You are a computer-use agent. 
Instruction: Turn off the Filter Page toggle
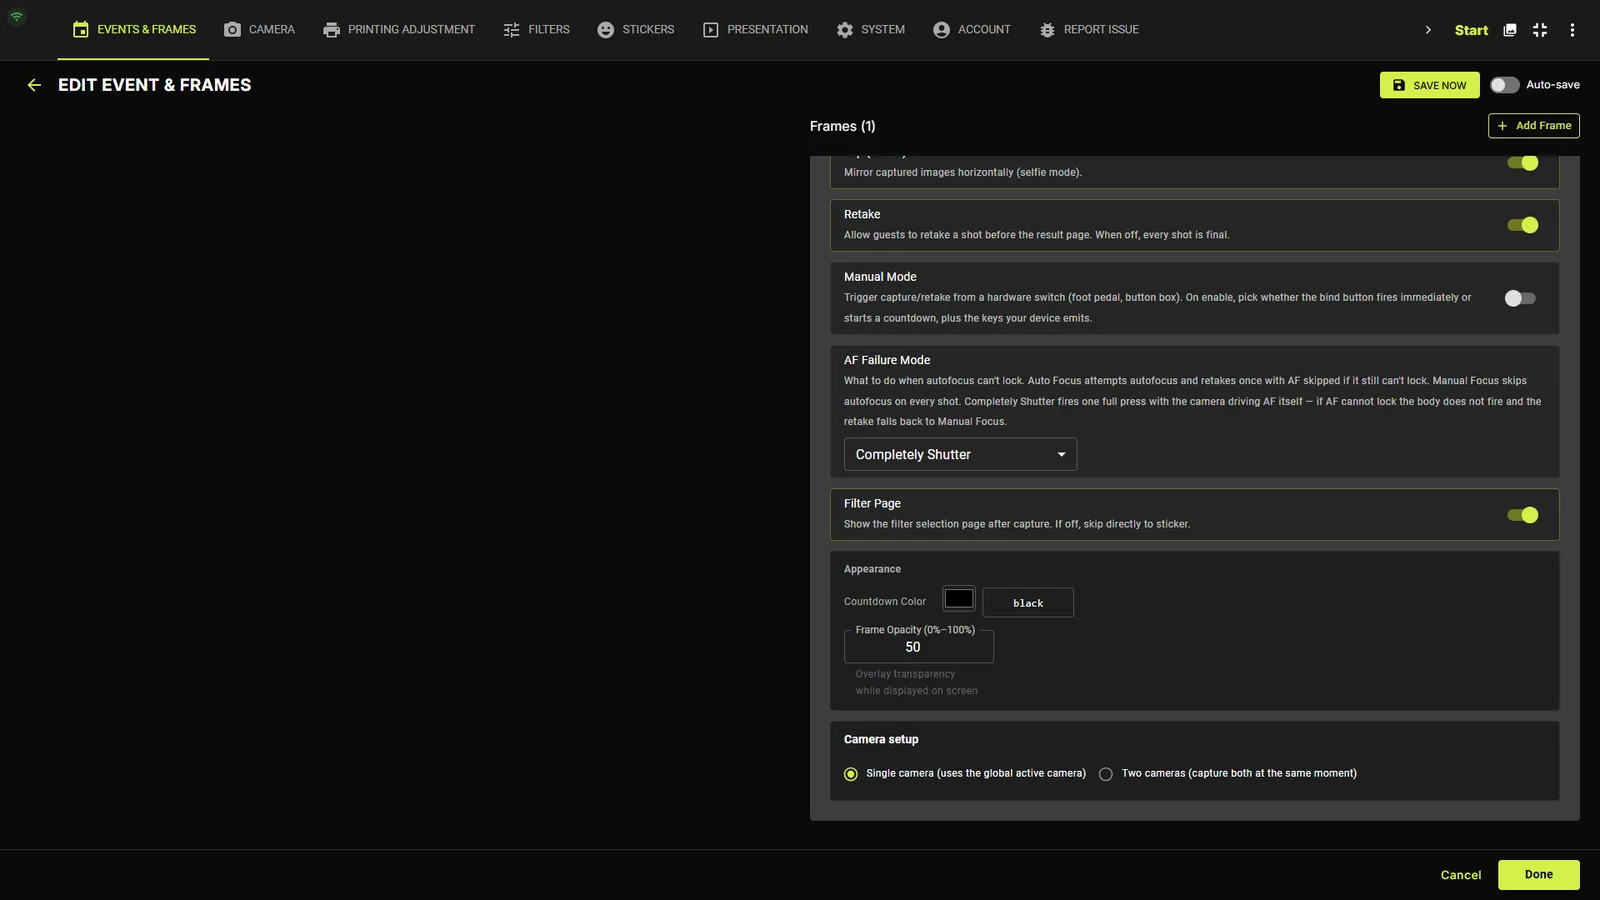(1523, 515)
